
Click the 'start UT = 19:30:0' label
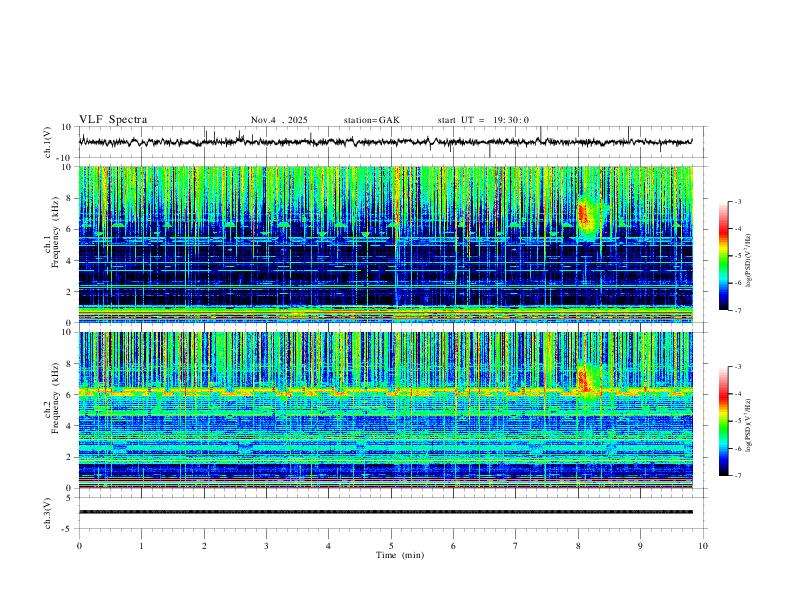click(x=483, y=120)
